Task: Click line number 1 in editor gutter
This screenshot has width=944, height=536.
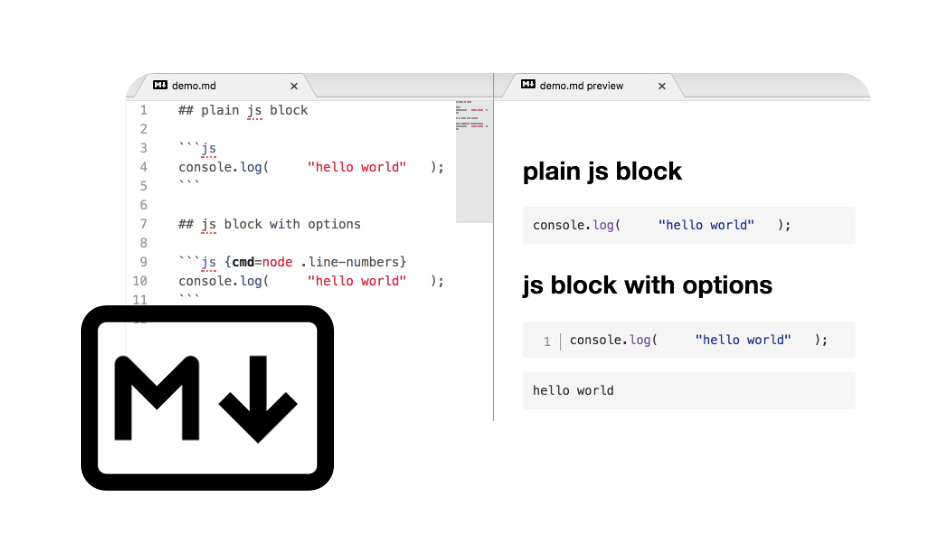Action: tap(143, 110)
